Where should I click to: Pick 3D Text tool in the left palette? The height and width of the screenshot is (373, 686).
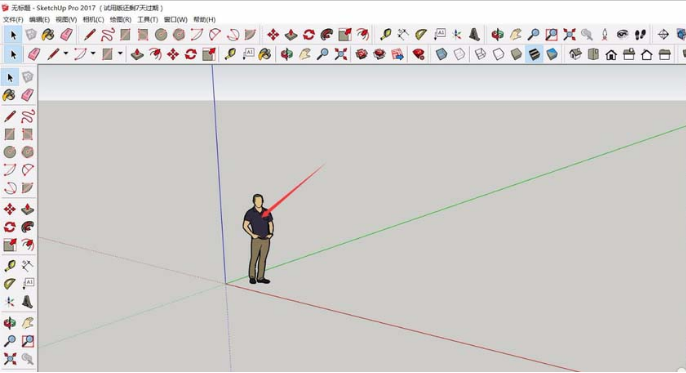28,302
